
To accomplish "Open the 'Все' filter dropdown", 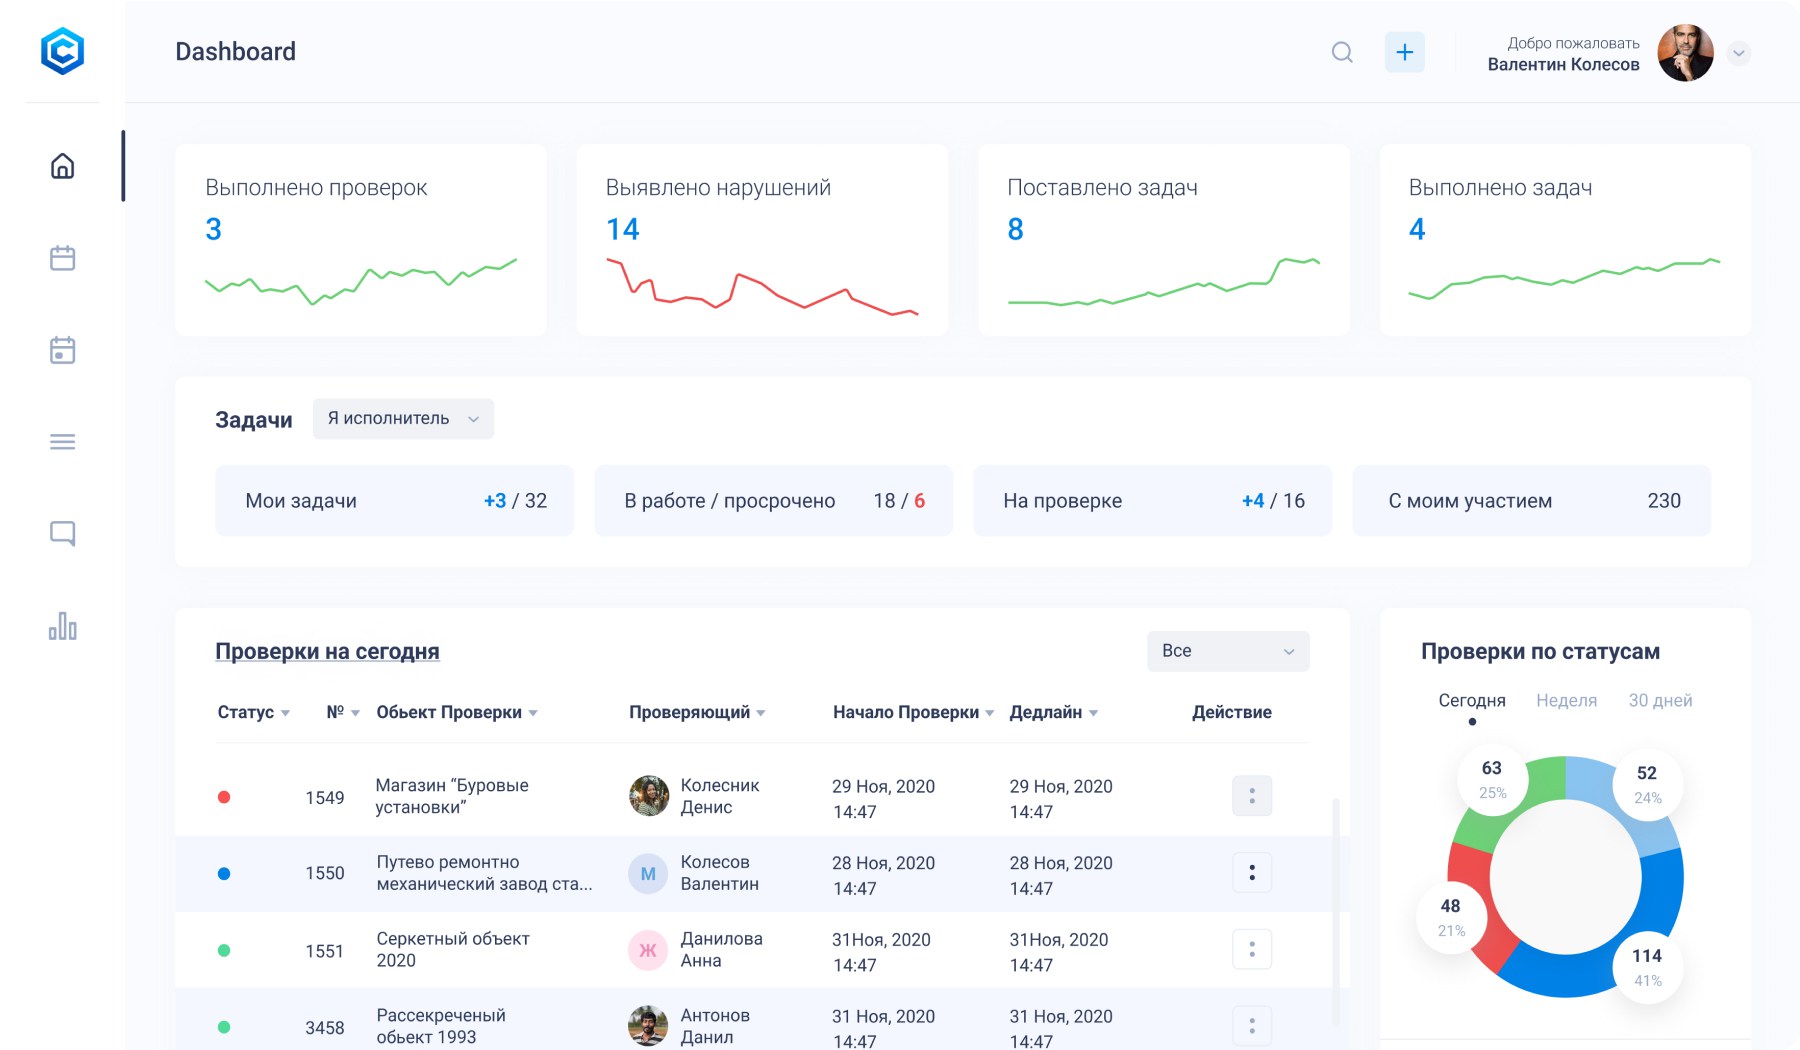I will point(1227,651).
